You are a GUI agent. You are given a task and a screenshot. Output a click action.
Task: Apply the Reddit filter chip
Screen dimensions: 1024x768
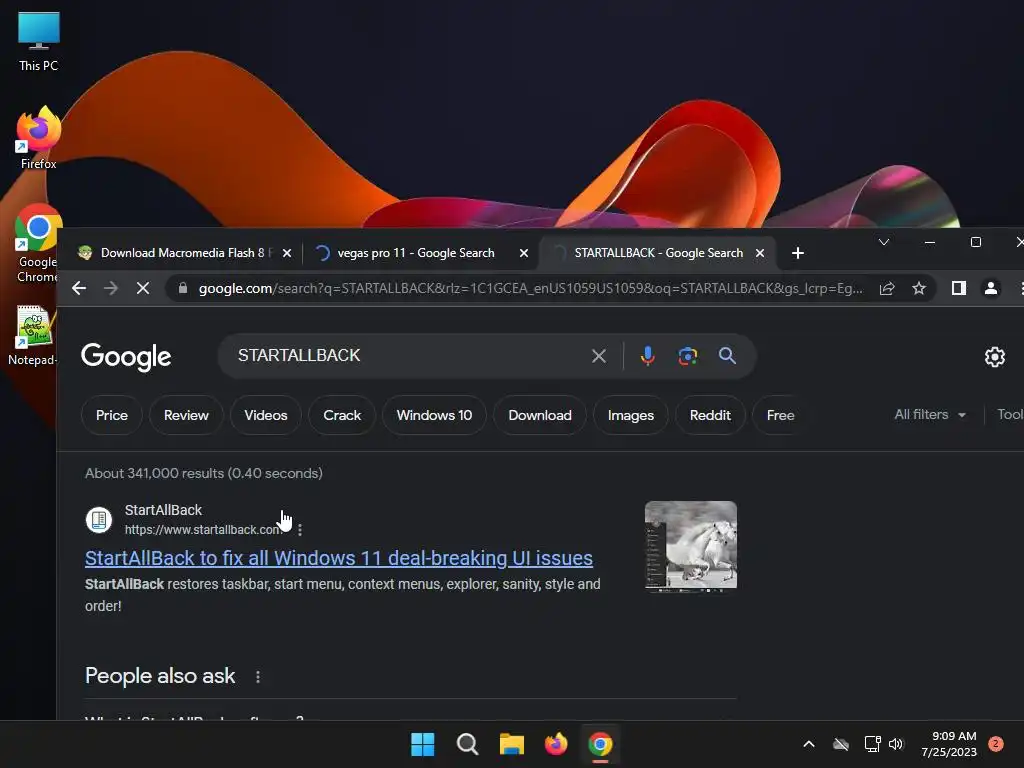711,415
